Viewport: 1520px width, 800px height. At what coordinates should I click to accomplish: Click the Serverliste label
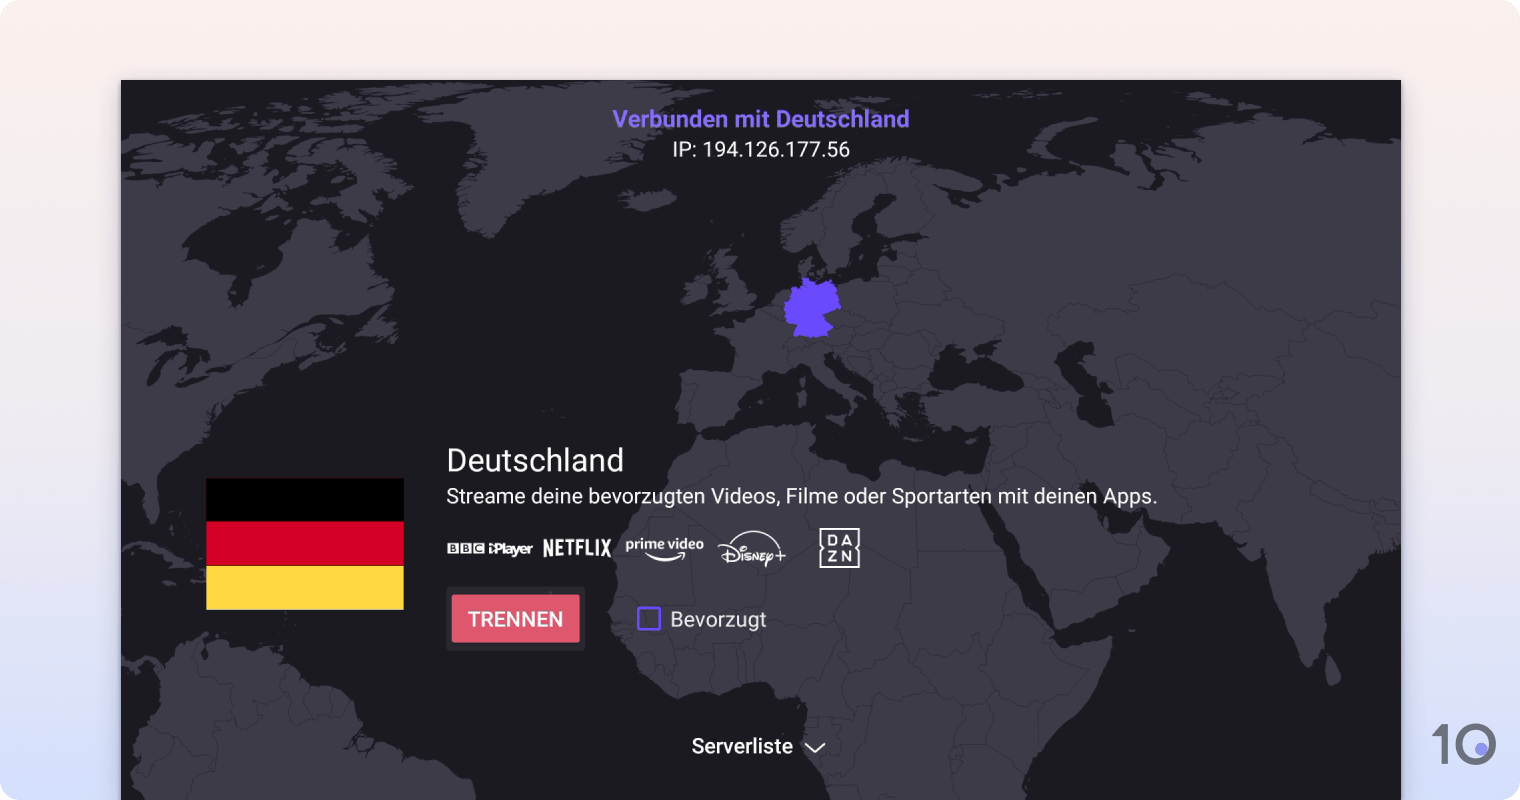click(x=741, y=746)
